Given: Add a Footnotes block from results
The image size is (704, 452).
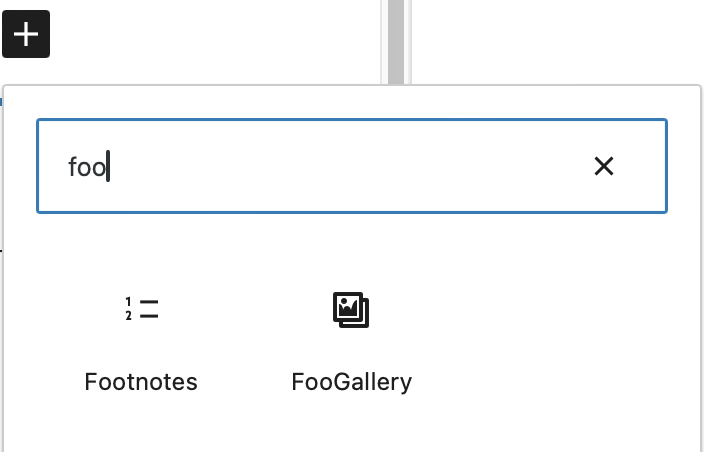Looking at the screenshot, I should (141, 340).
